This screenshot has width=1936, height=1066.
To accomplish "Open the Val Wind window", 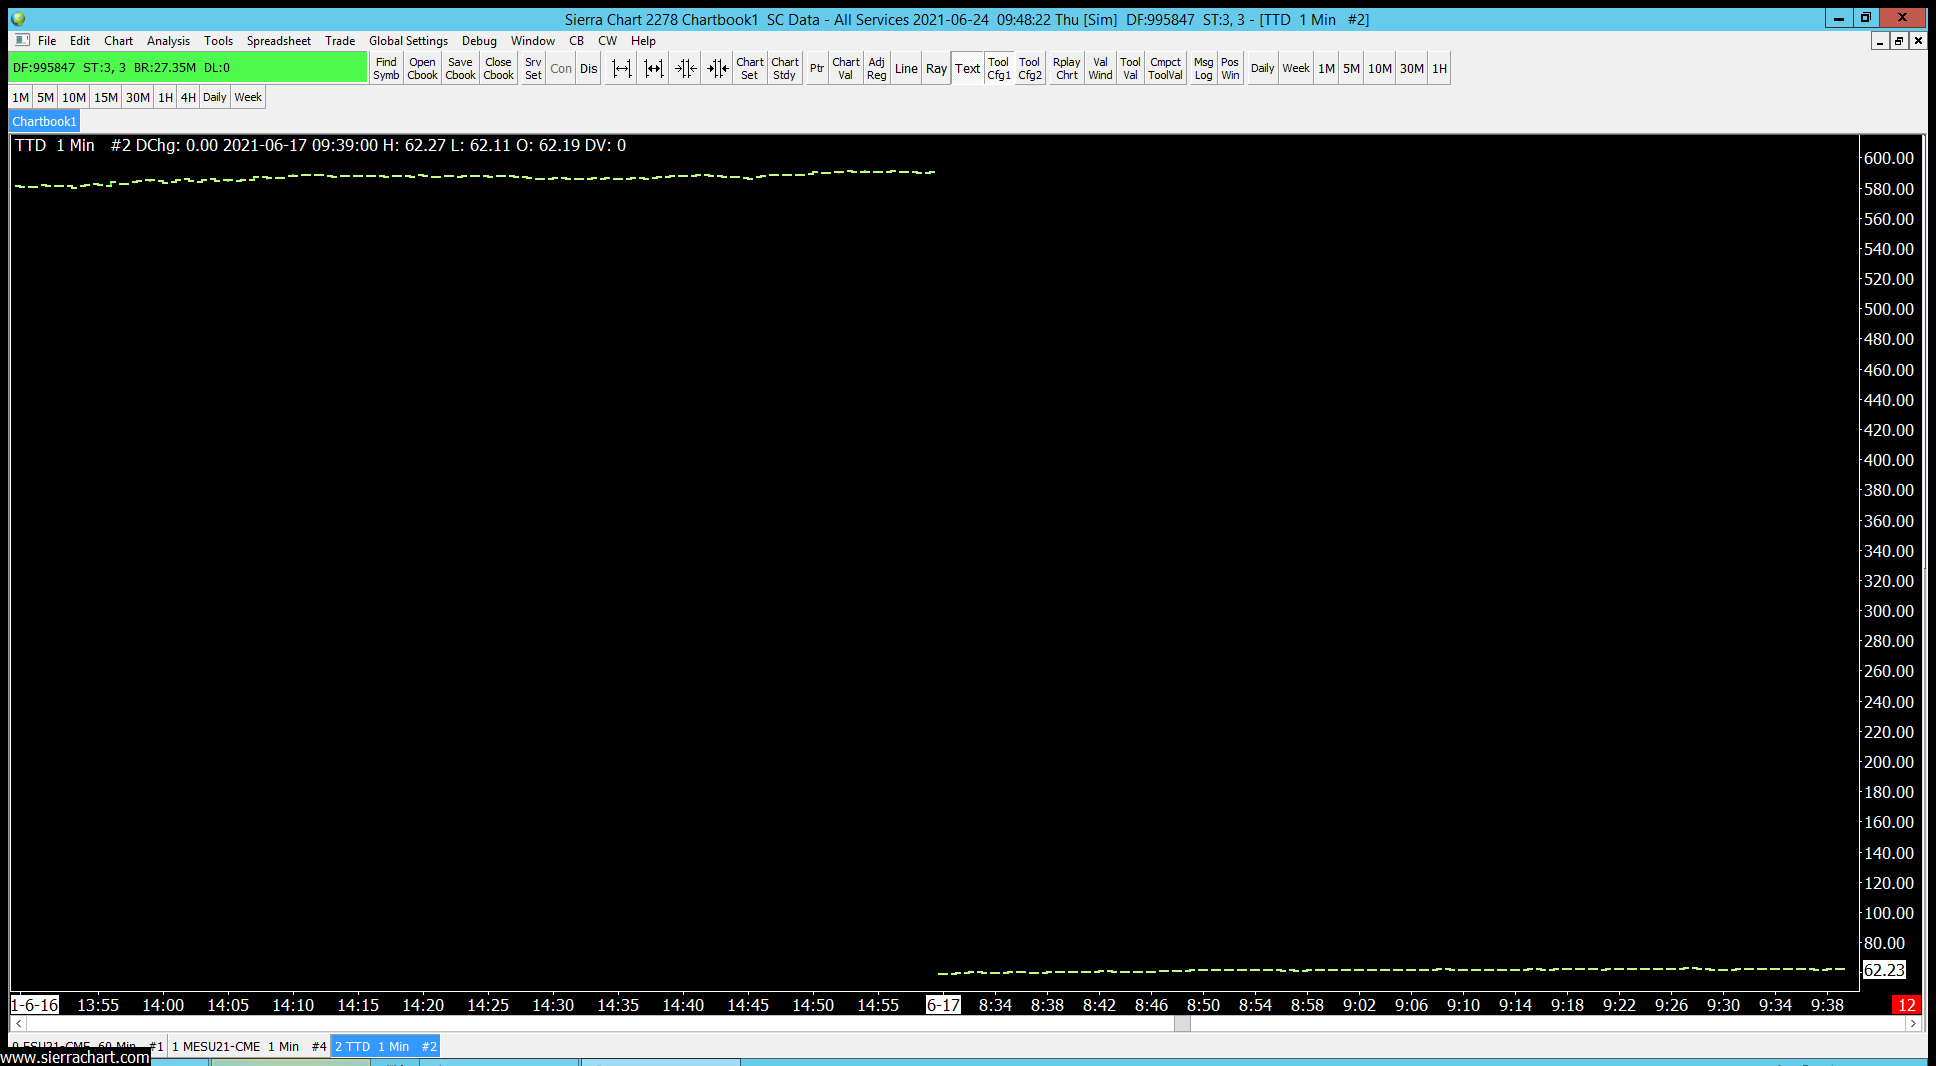I will click(1100, 68).
